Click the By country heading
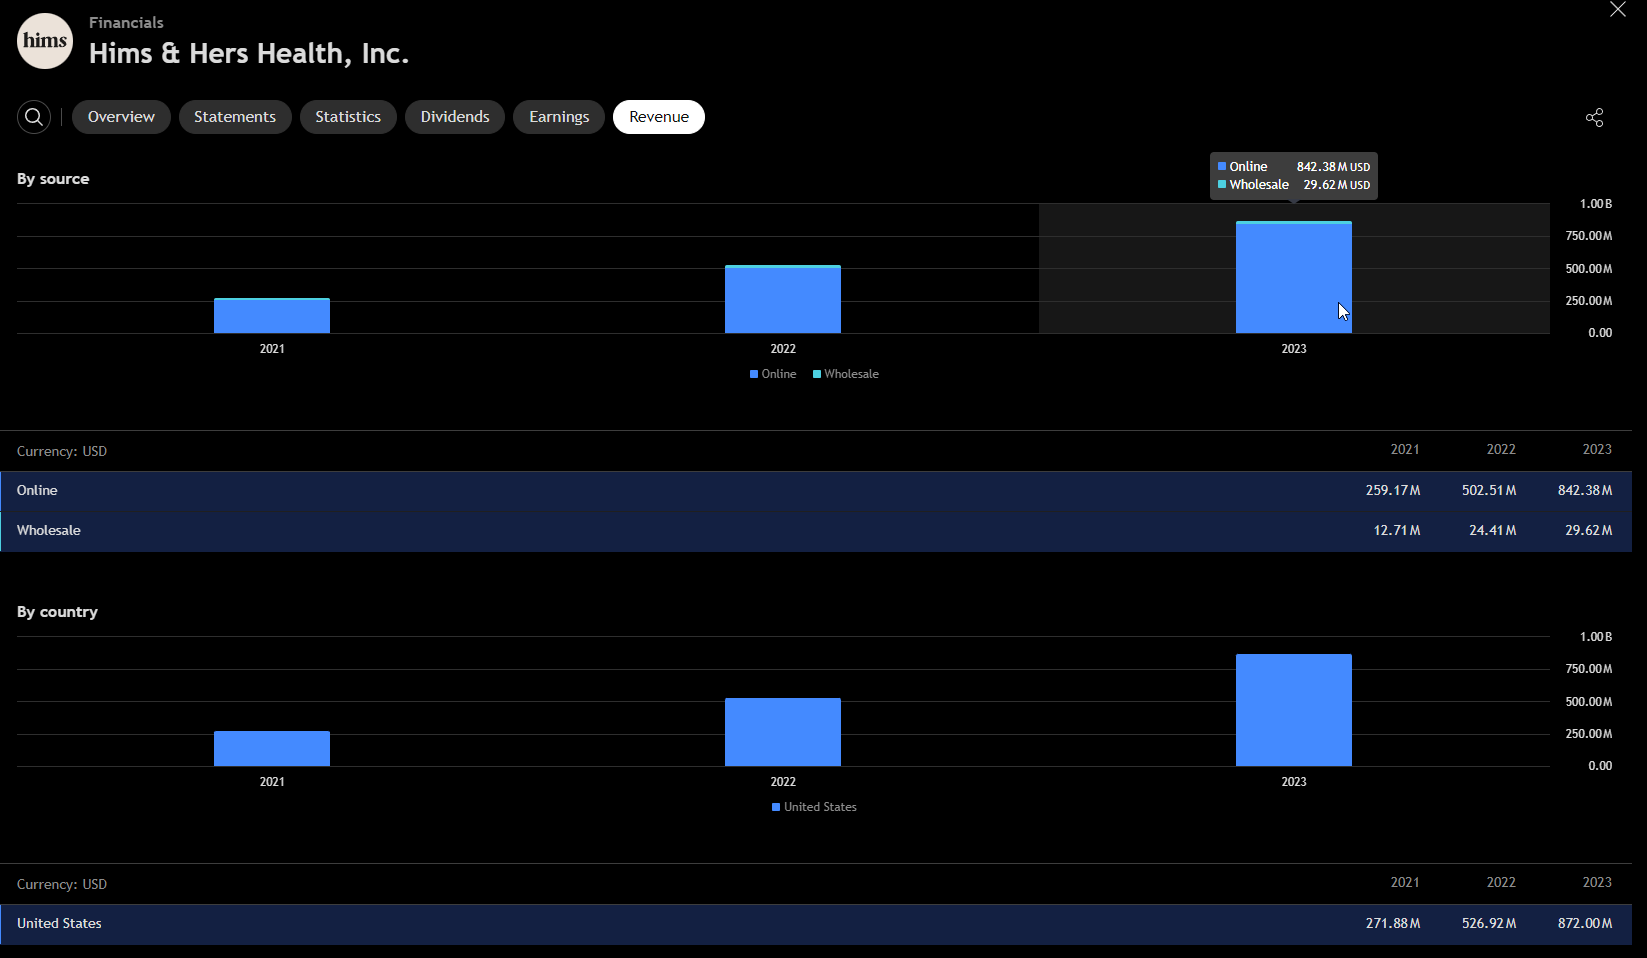Image resolution: width=1647 pixels, height=958 pixels. pos(57,612)
